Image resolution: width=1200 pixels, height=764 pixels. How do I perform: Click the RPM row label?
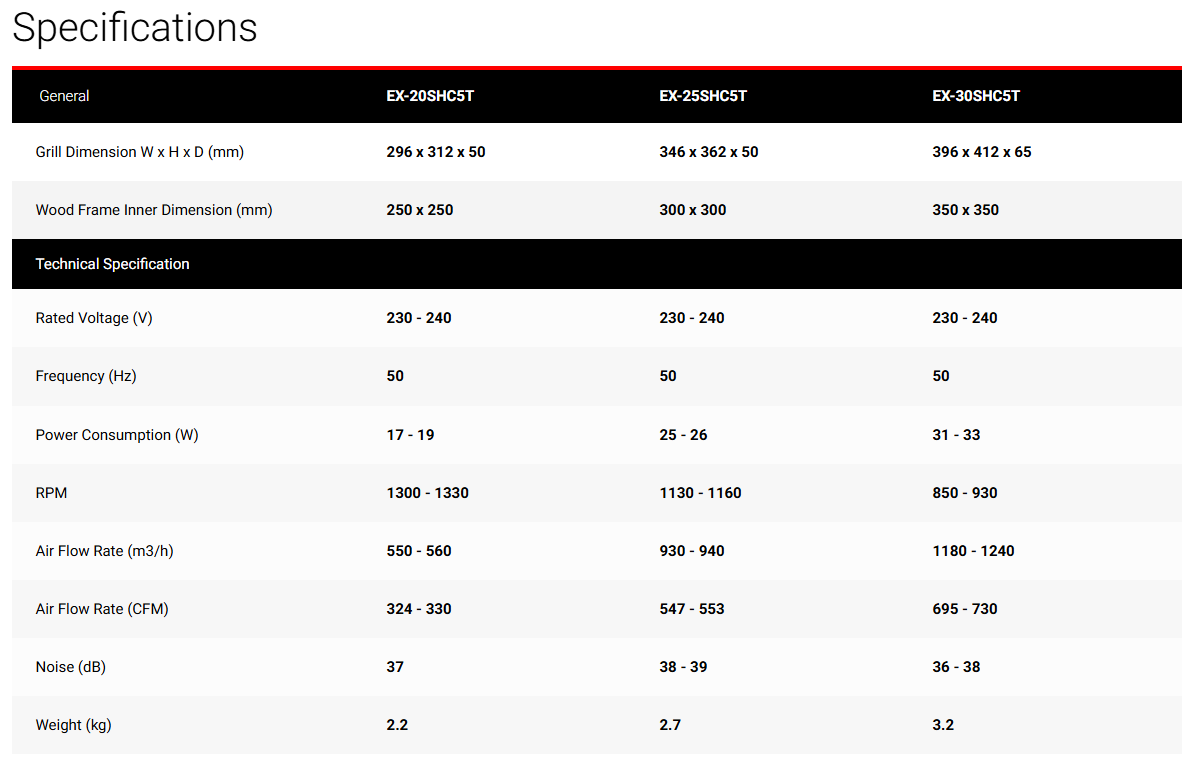[x=52, y=493]
